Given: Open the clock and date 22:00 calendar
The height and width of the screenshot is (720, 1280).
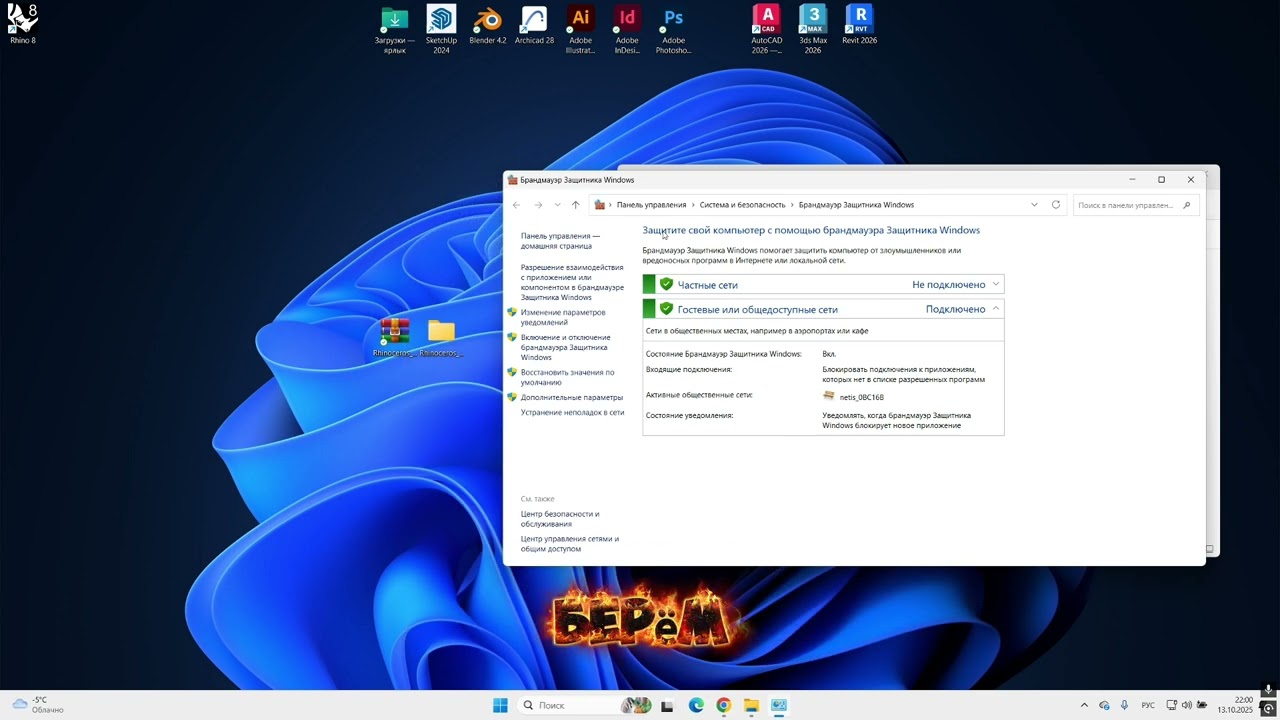Looking at the screenshot, I should pos(1236,705).
